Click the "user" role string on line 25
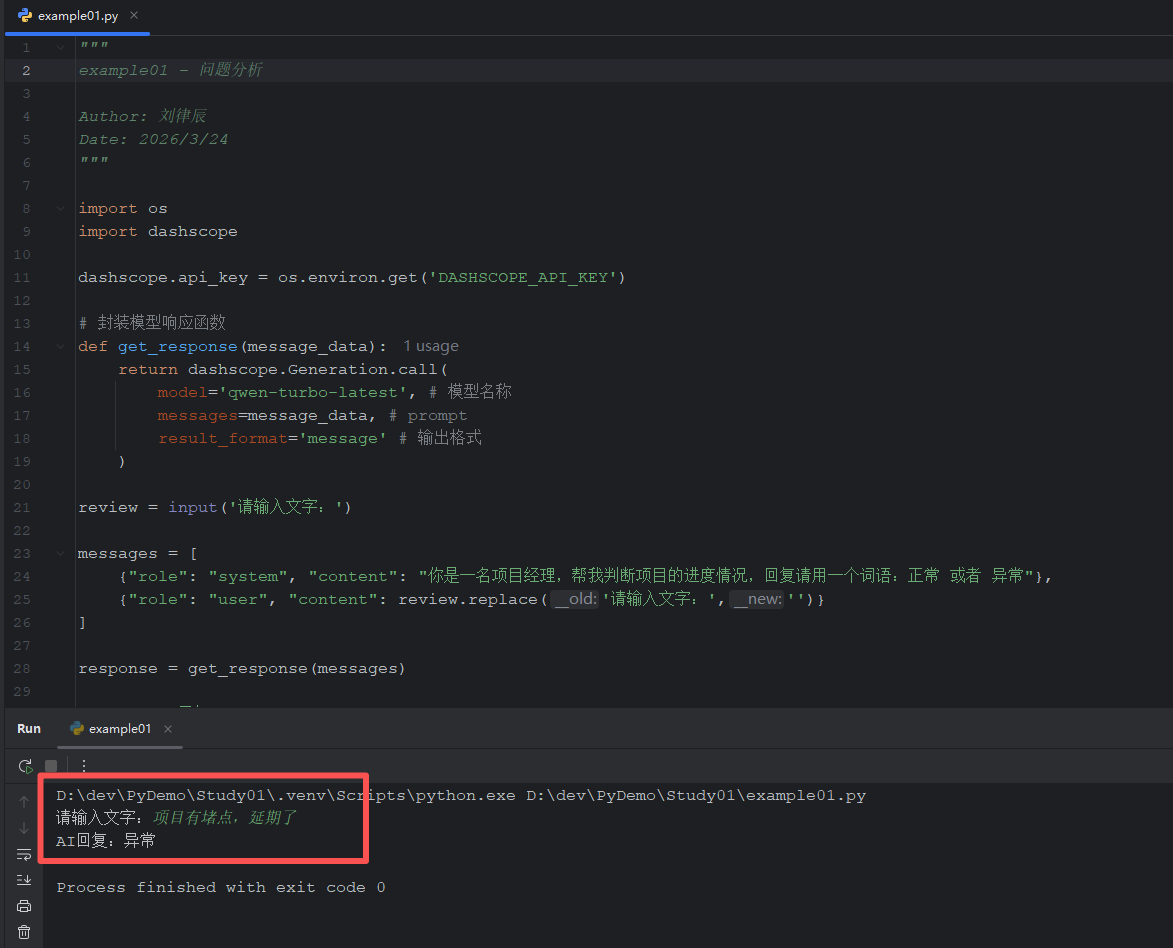 [x=238, y=599]
